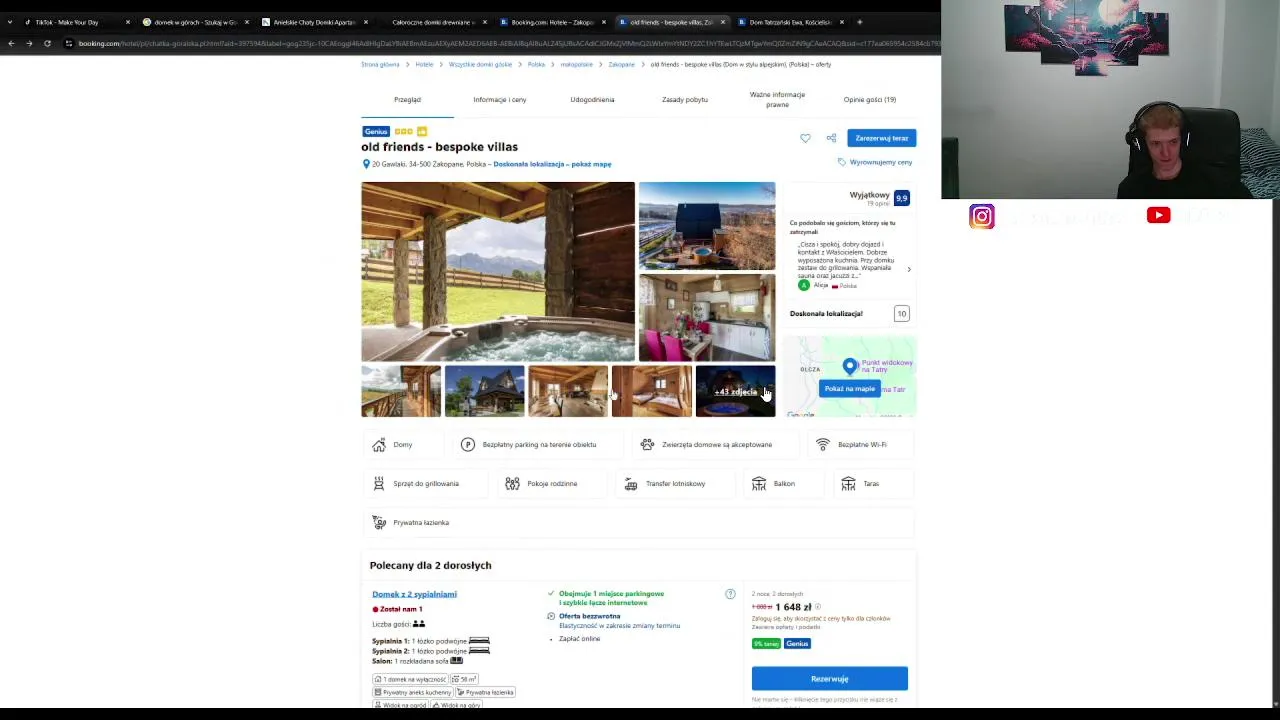Click the Zarezerwuj teraz button
Screen dimensions: 1280x720
point(882,138)
